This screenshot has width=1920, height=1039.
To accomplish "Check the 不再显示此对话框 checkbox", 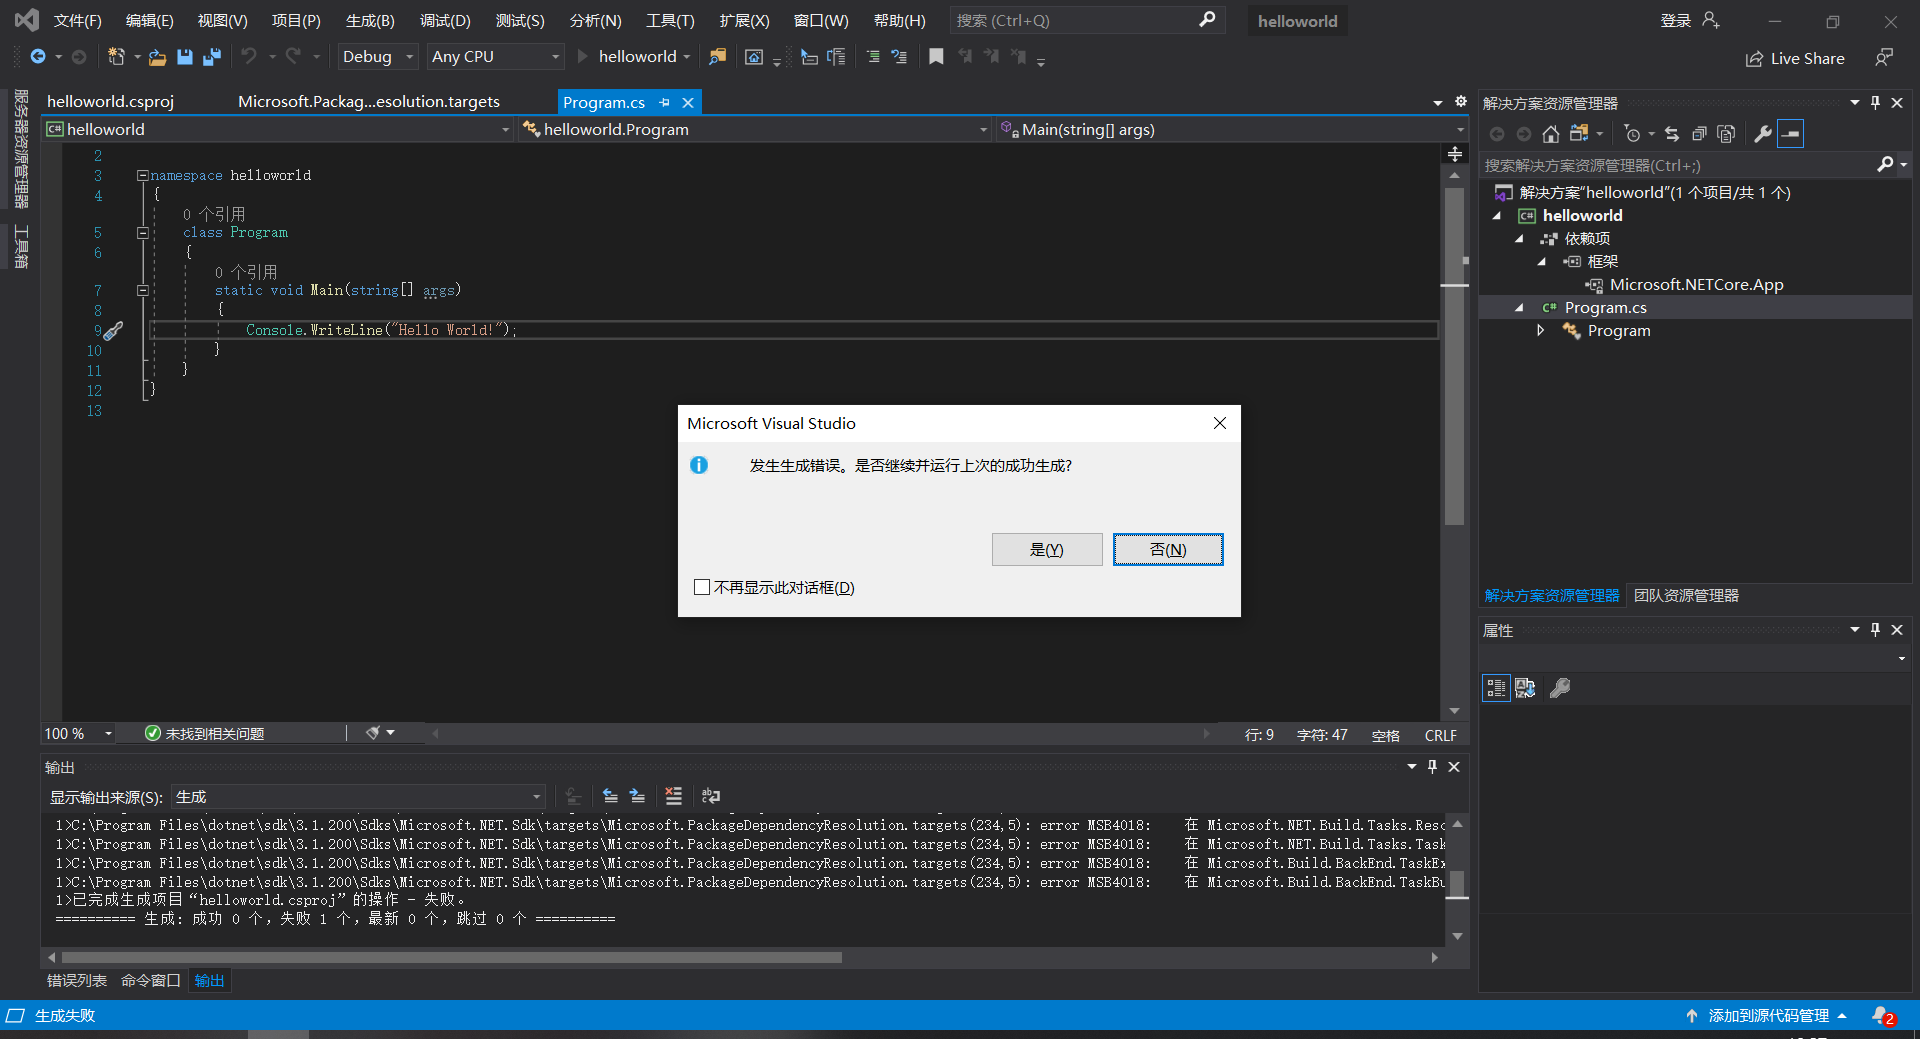I will tap(702, 587).
